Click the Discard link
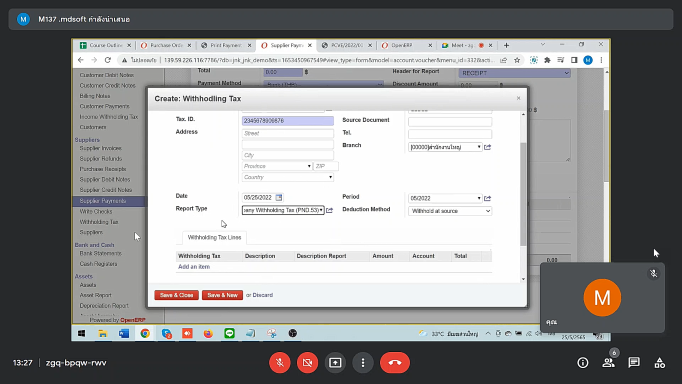Screen dimensions: 682x384 [263, 295]
